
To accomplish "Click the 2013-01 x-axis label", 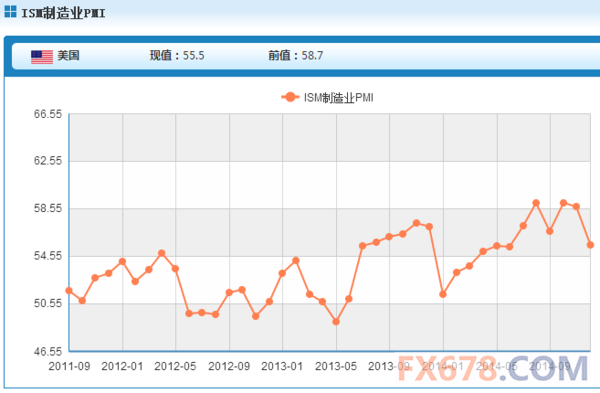I will (282, 366).
